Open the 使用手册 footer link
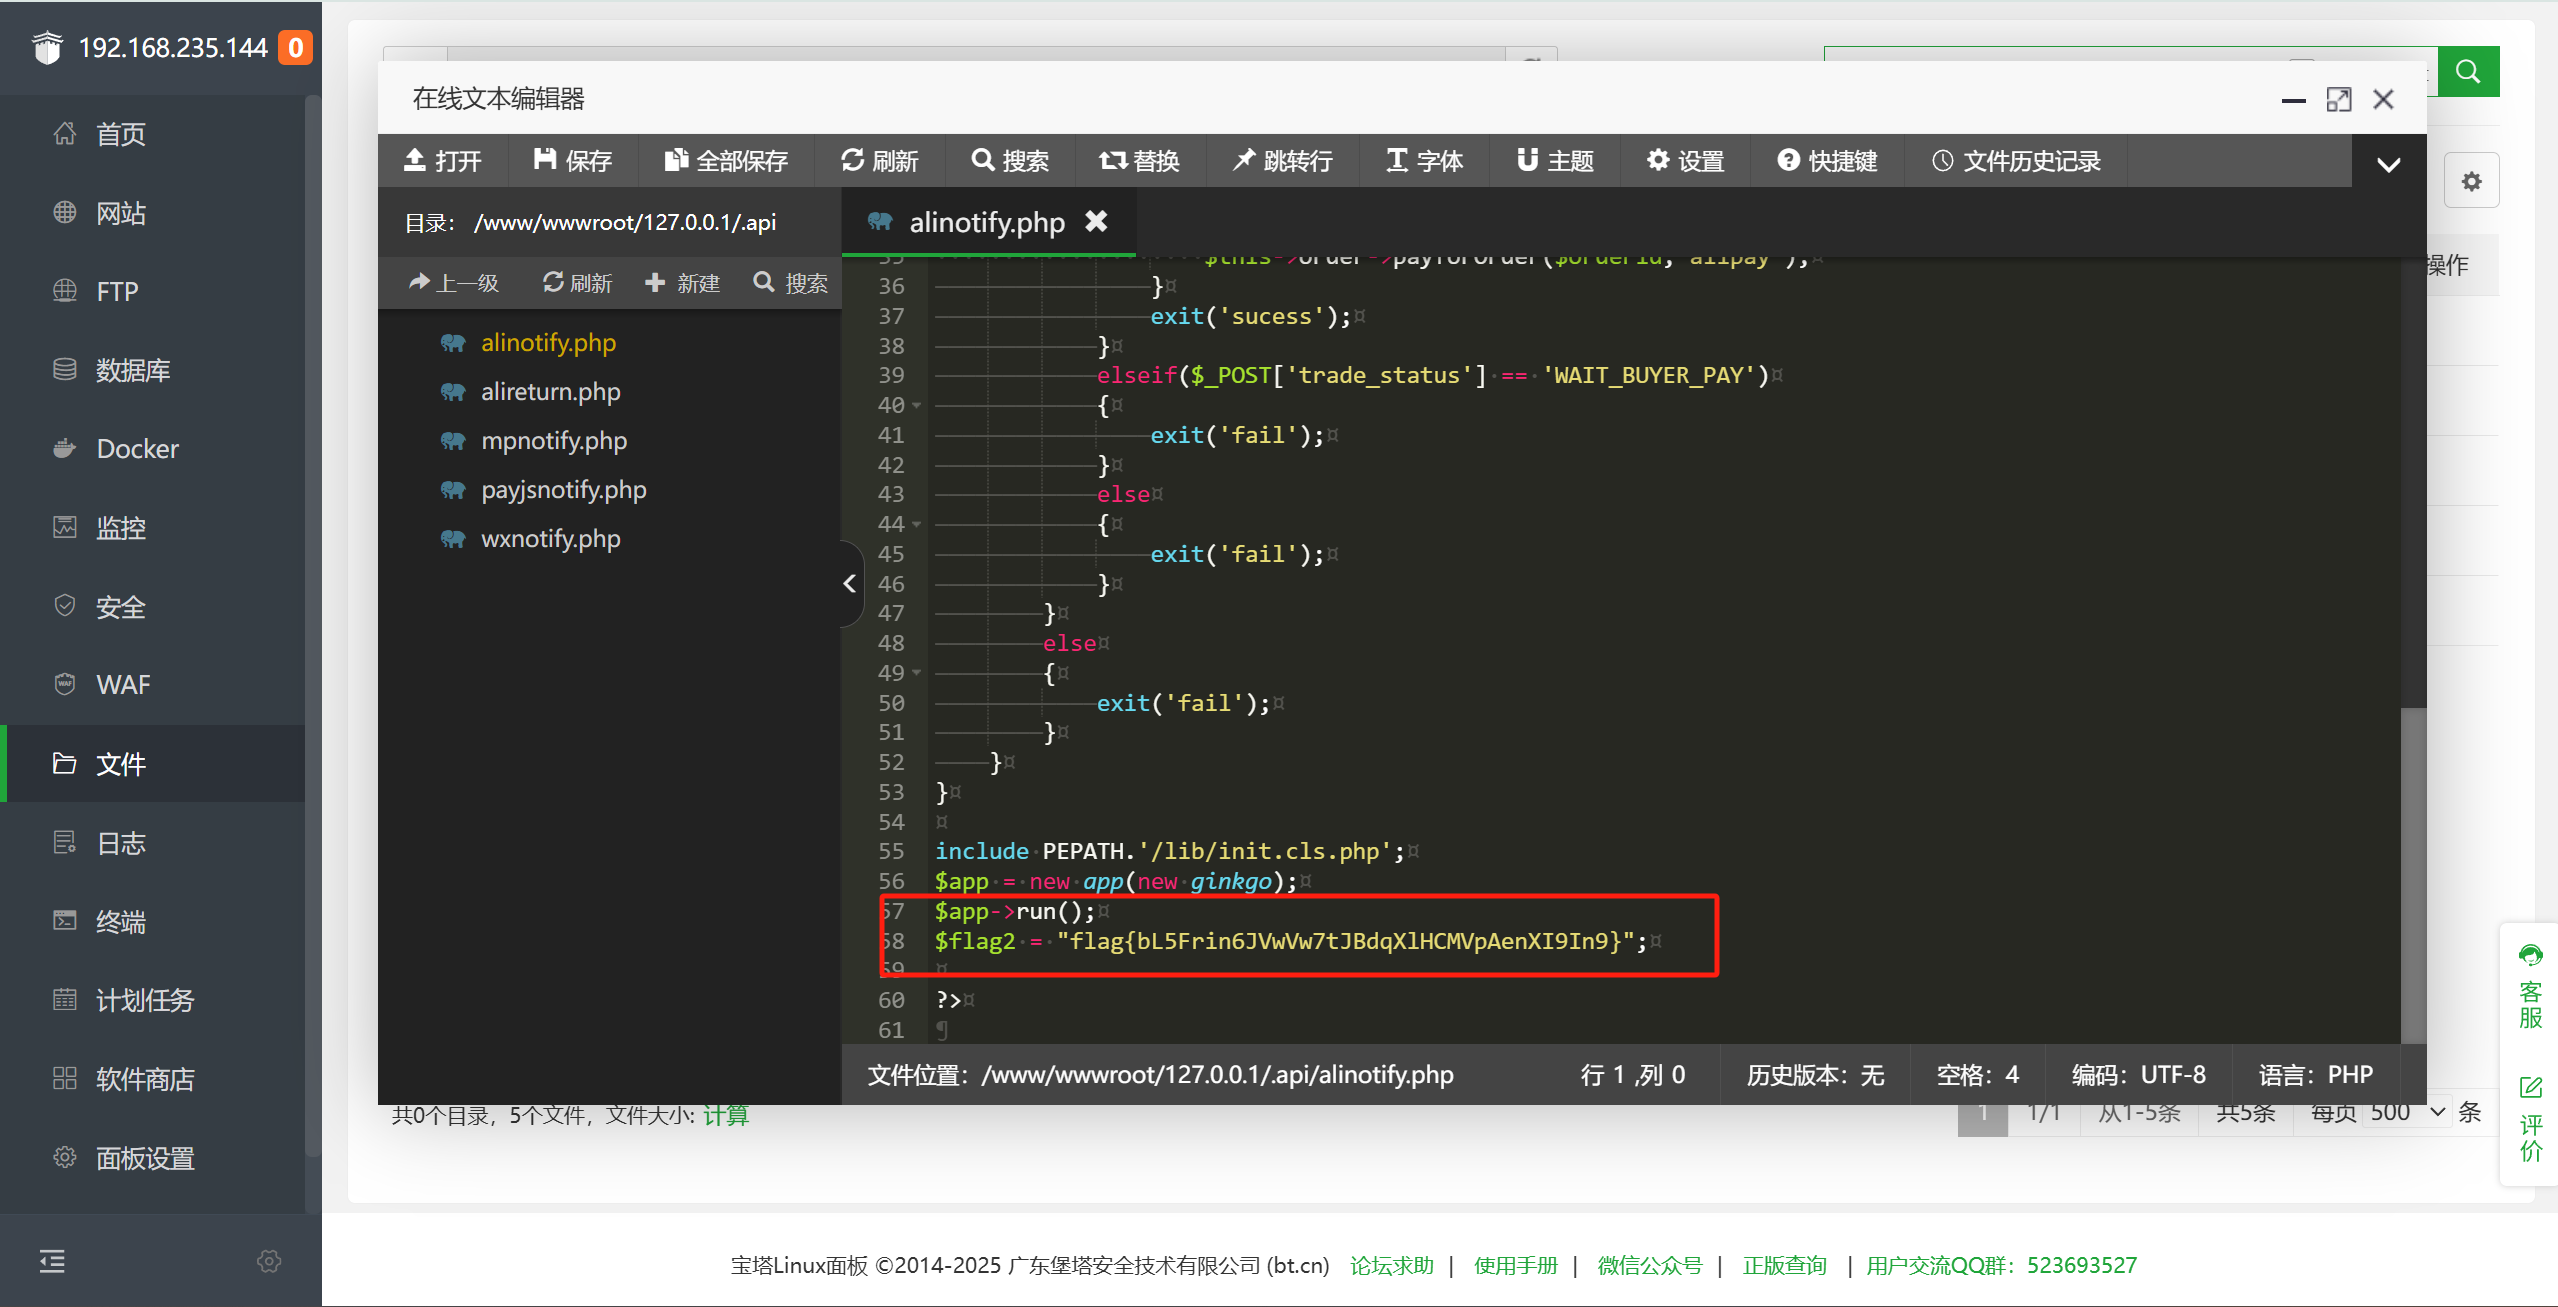The height and width of the screenshot is (1307, 2558). [x=1516, y=1265]
